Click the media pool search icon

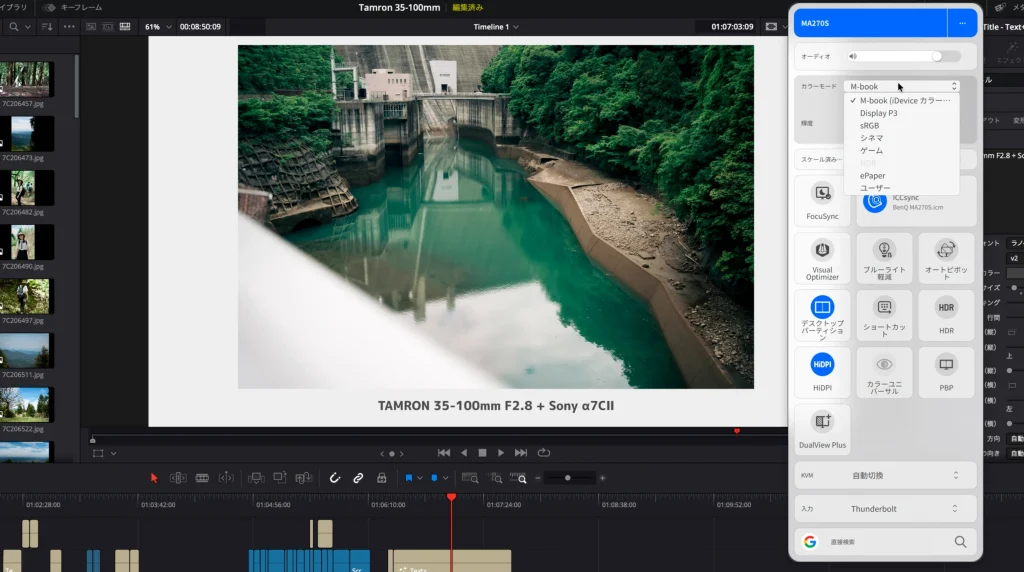(x=14, y=27)
